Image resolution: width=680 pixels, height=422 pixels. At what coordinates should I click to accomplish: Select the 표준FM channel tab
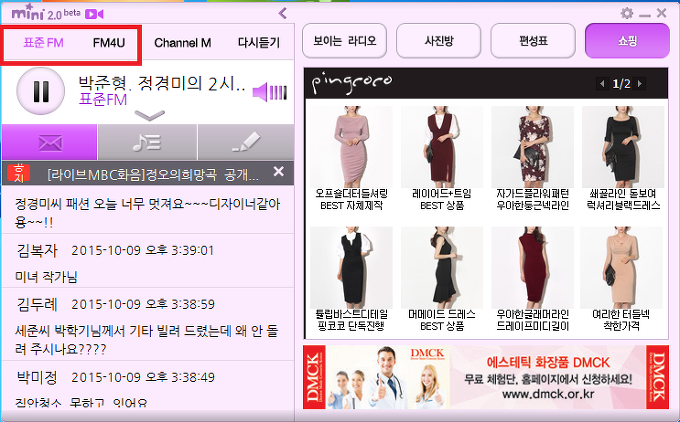click(43, 43)
